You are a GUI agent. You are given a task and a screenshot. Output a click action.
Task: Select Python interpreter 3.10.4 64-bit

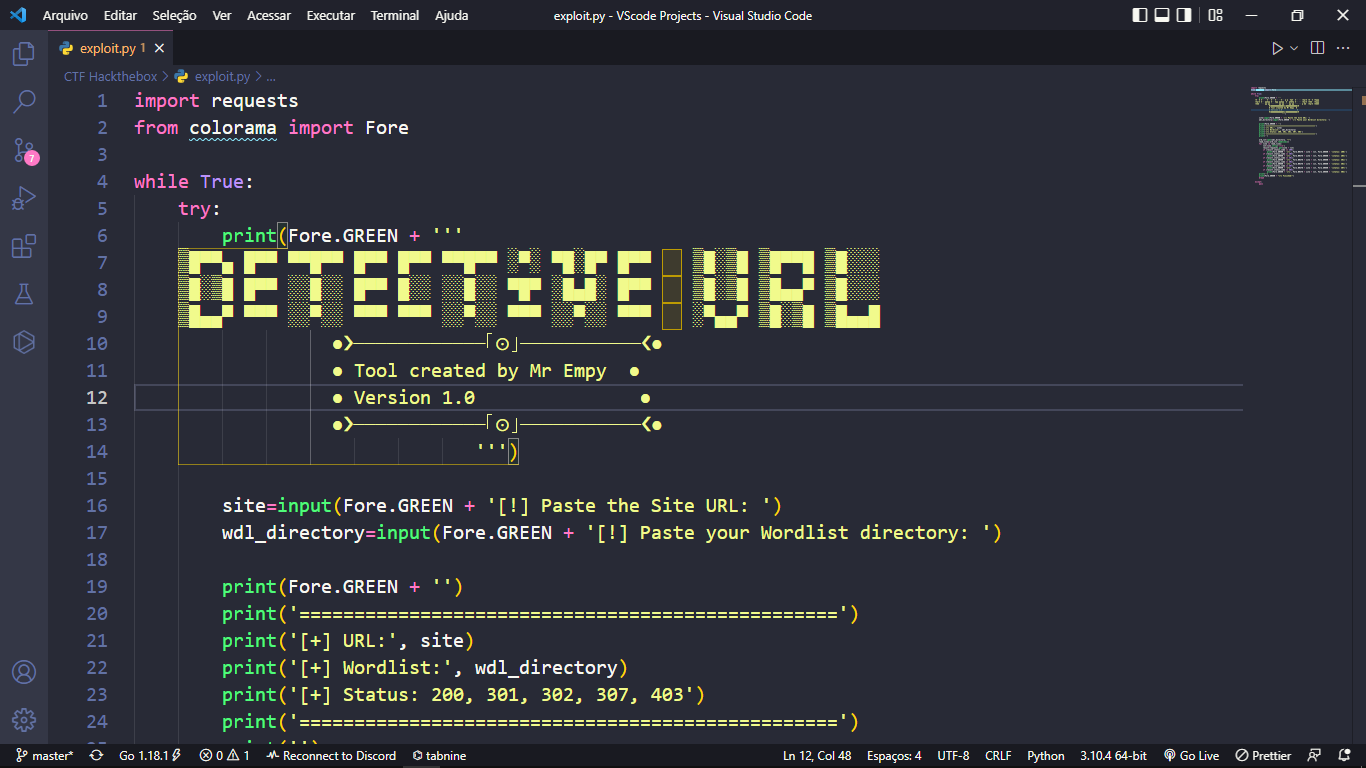coord(1113,756)
